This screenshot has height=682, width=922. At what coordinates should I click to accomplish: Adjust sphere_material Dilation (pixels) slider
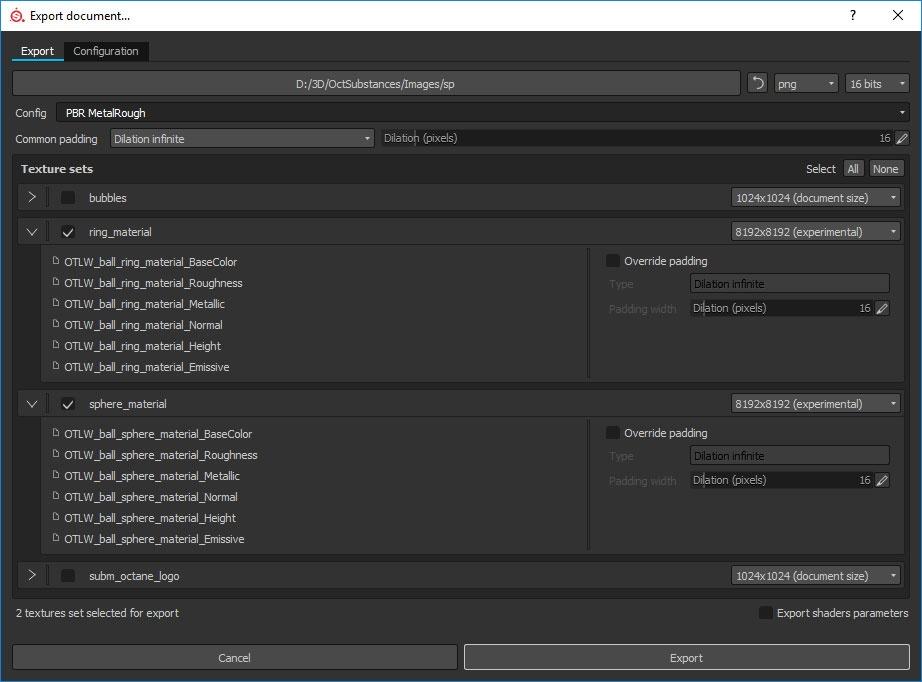(781, 480)
